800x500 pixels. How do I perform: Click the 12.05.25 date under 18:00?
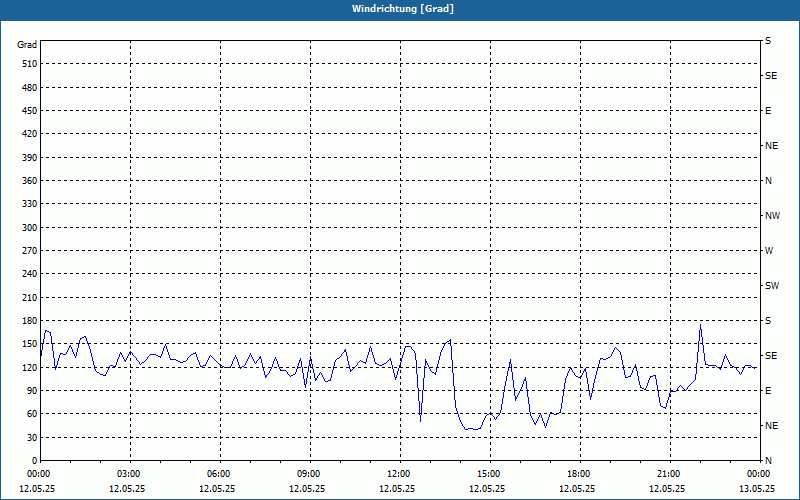click(577, 488)
